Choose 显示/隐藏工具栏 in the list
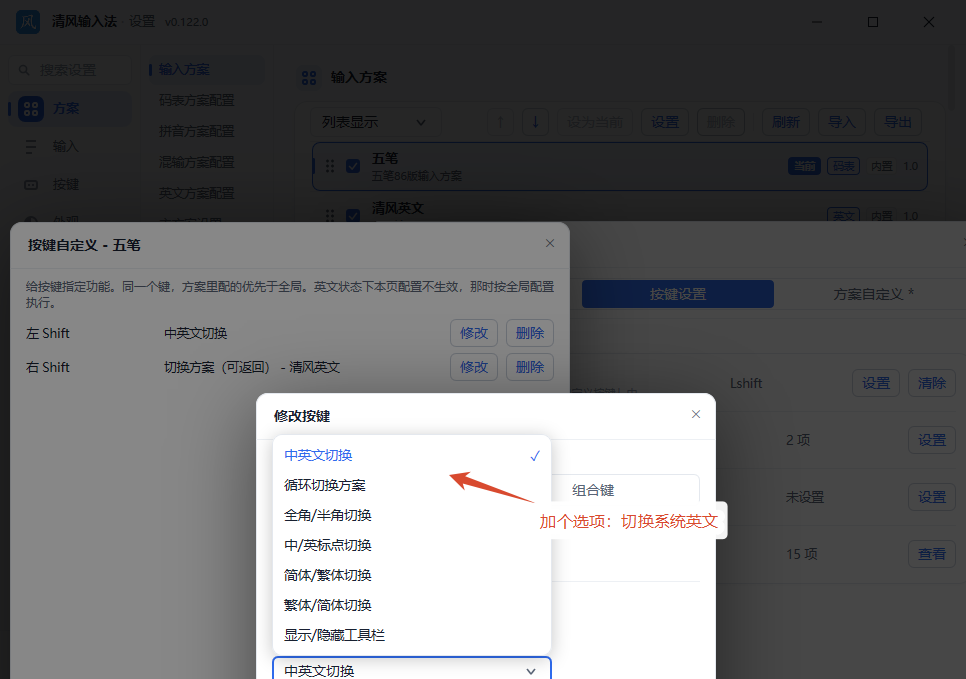 point(412,635)
